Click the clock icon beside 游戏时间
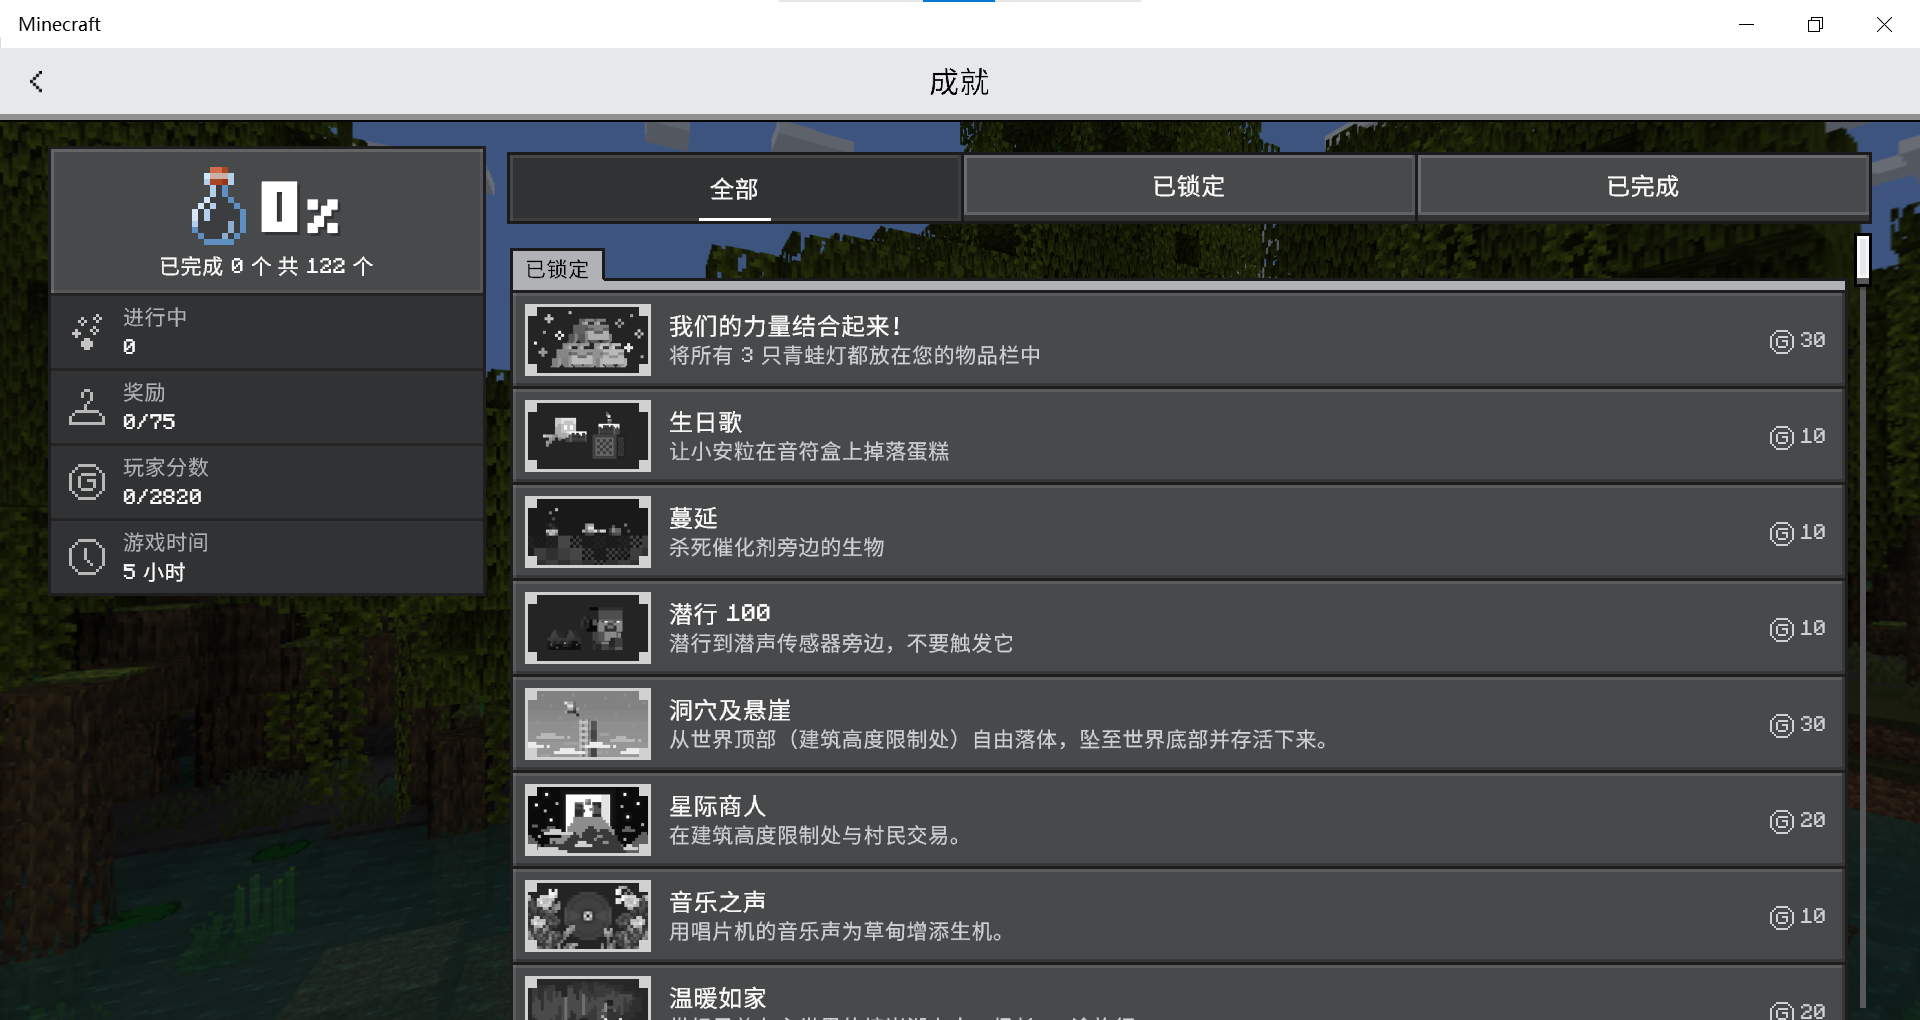Viewport: 1920px width, 1020px height. pos(87,557)
